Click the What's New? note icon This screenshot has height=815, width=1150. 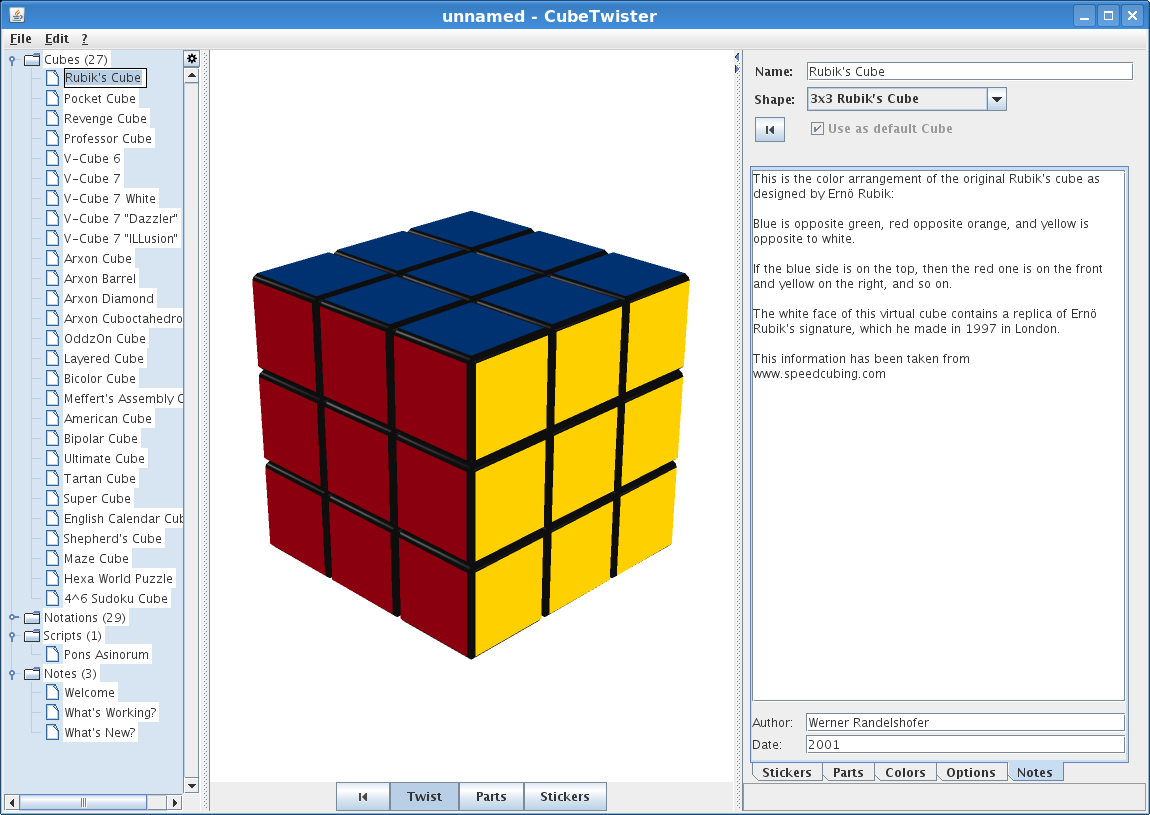coord(52,732)
